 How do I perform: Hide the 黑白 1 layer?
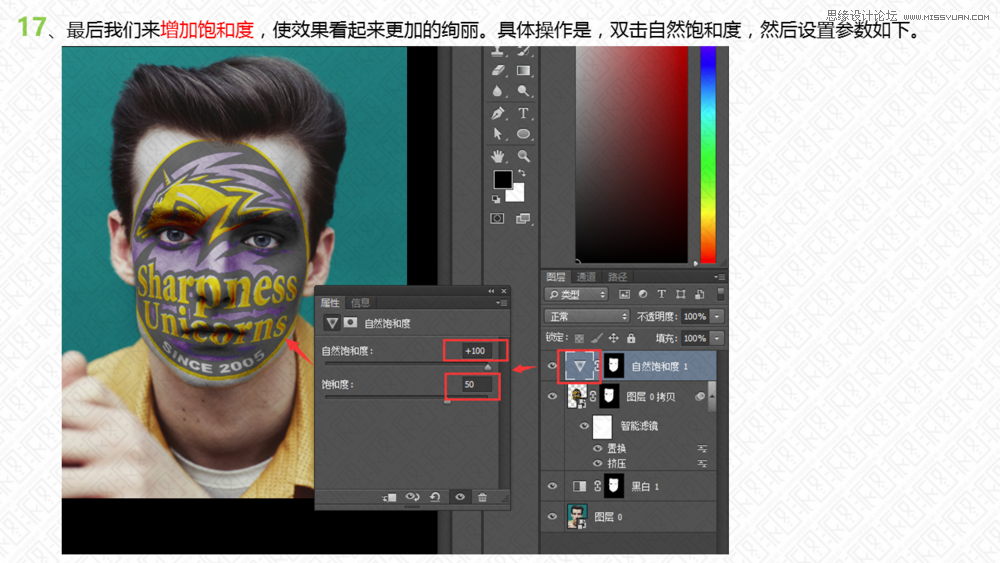pos(552,486)
